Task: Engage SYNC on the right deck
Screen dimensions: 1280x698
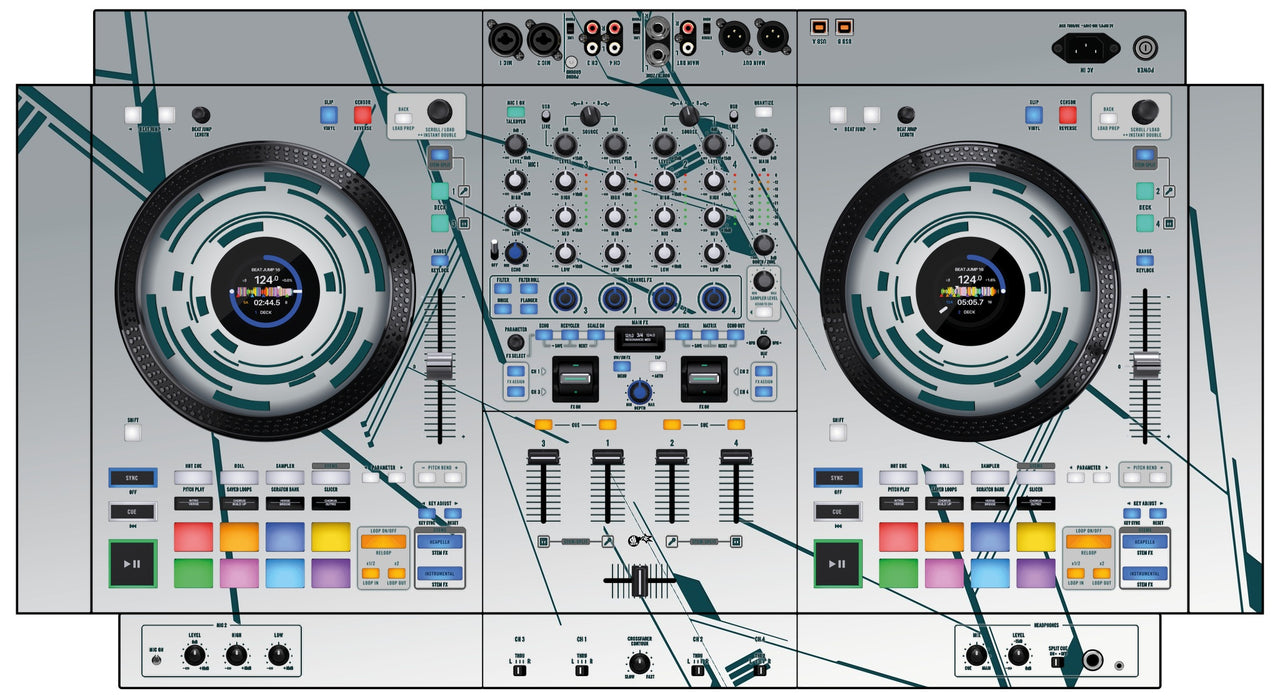Action: tap(837, 478)
